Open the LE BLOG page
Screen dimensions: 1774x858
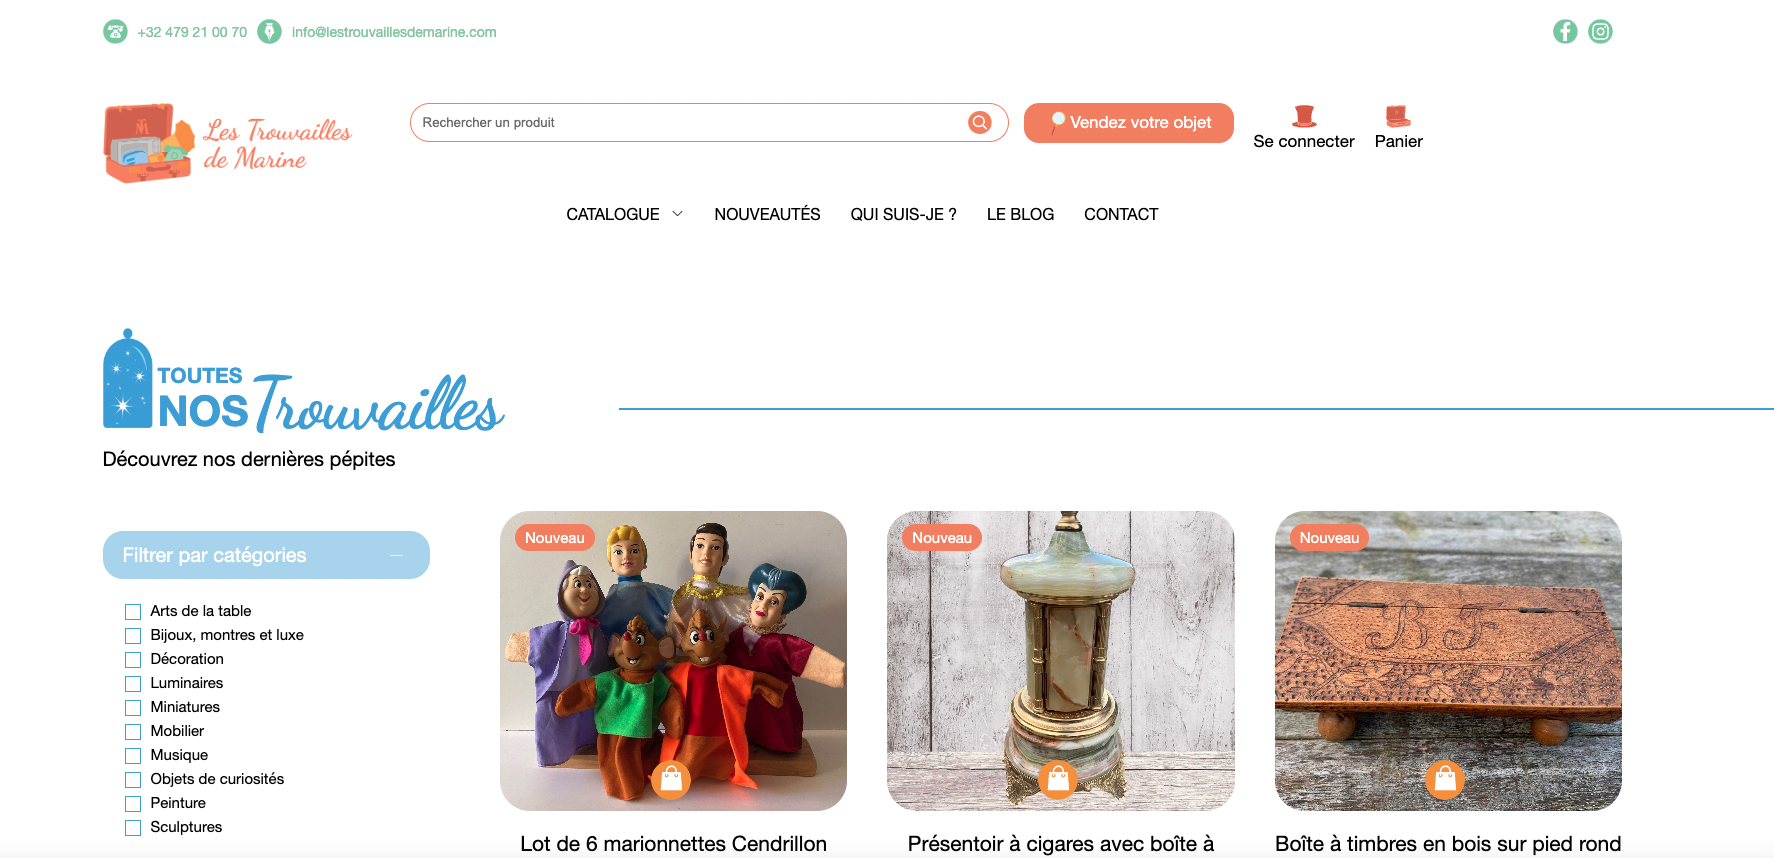pyautogui.click(x=1020, y=214)
